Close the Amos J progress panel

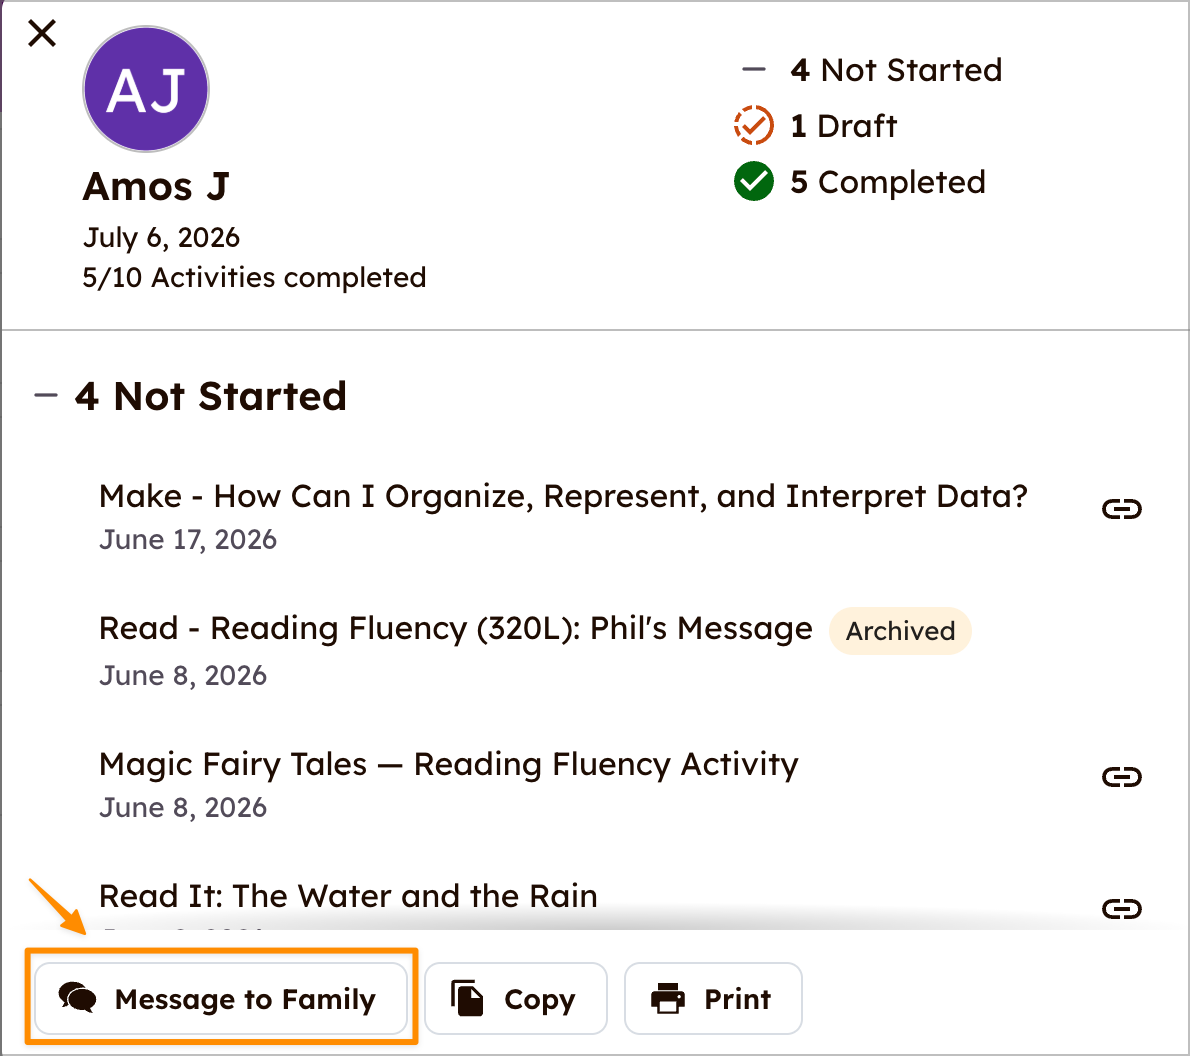[42, 33]
